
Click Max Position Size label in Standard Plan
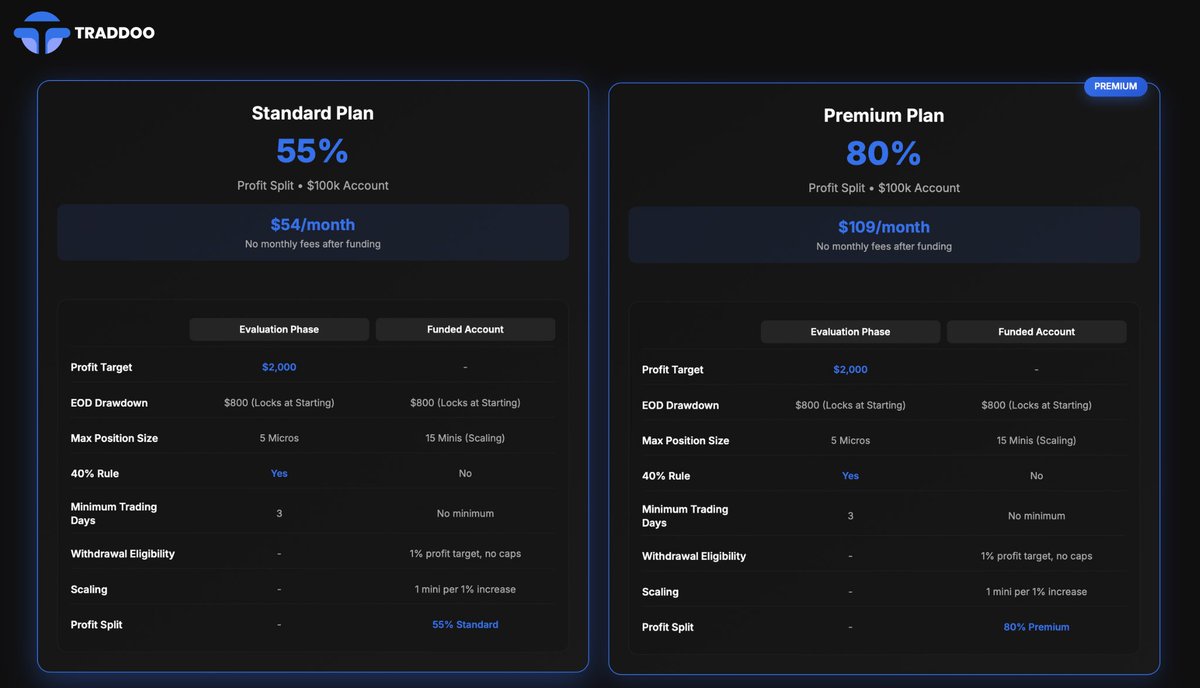click(x=114, y=438)
